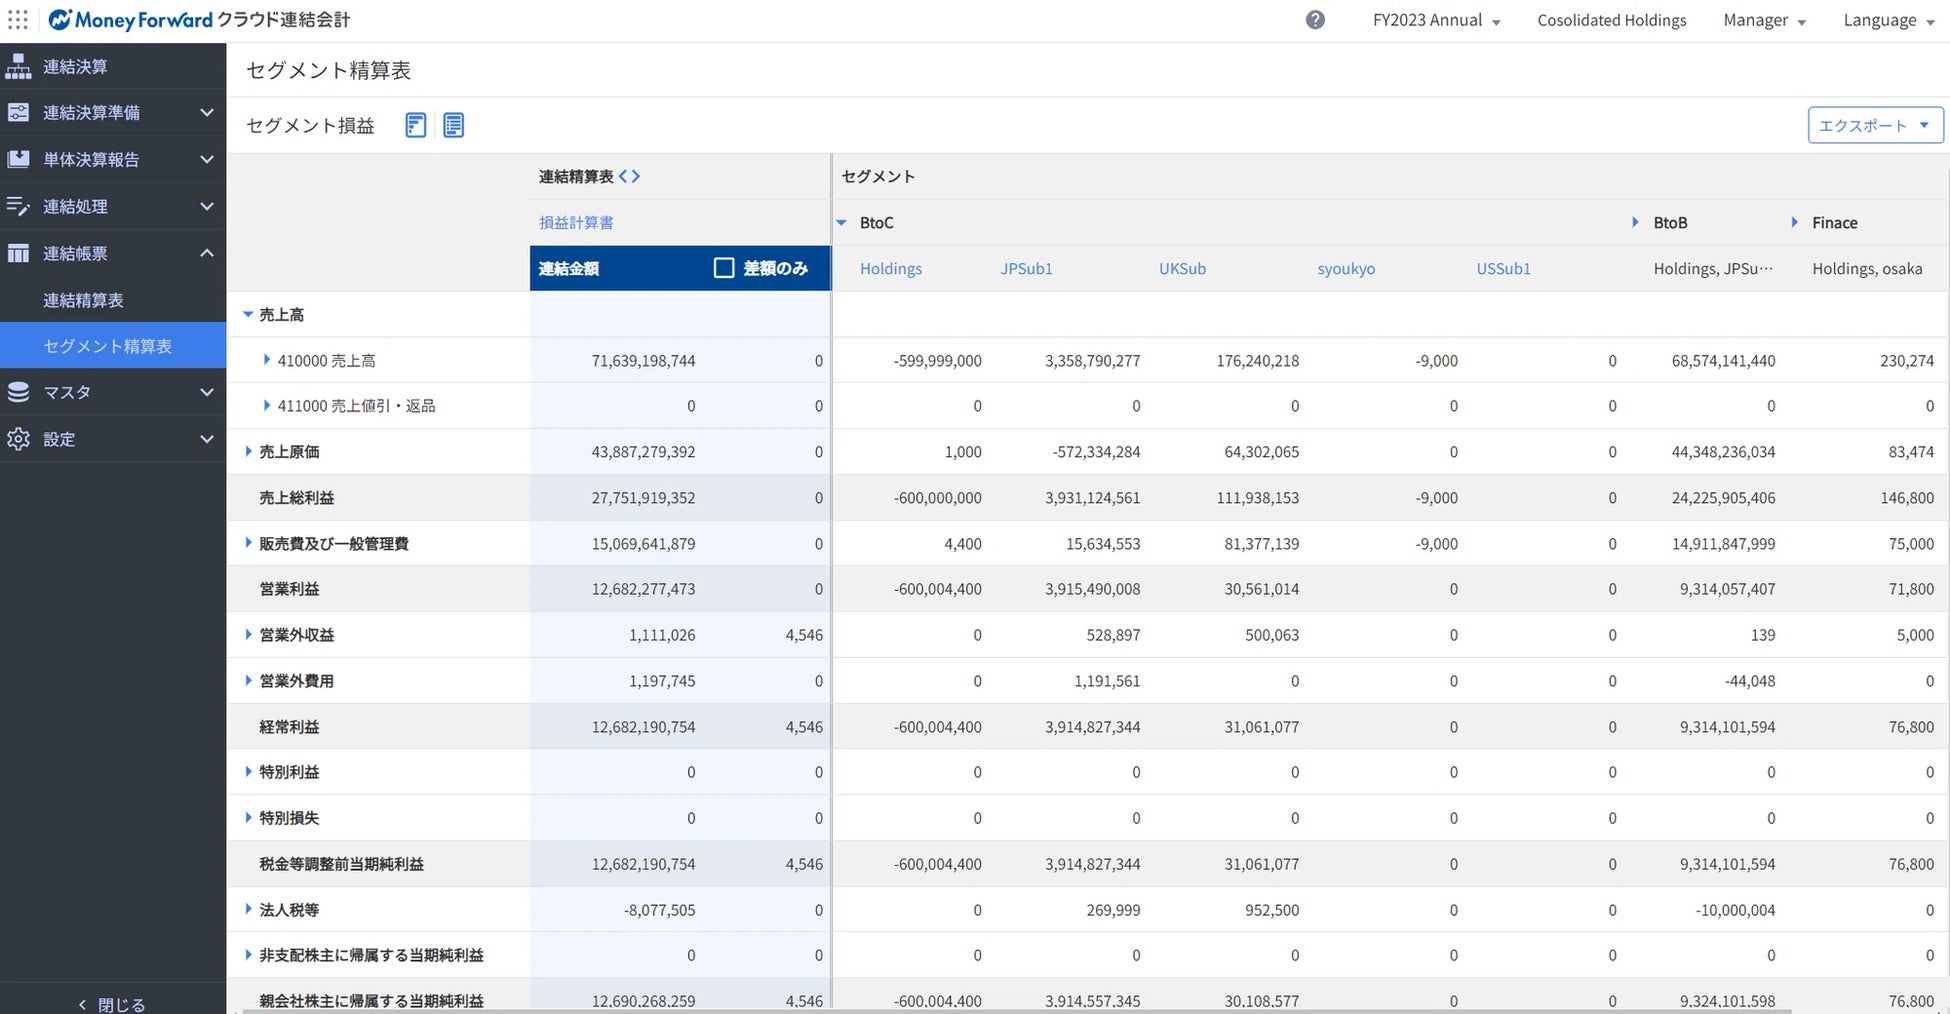Expand the BtoB segment group

(x=1635, y=223)
